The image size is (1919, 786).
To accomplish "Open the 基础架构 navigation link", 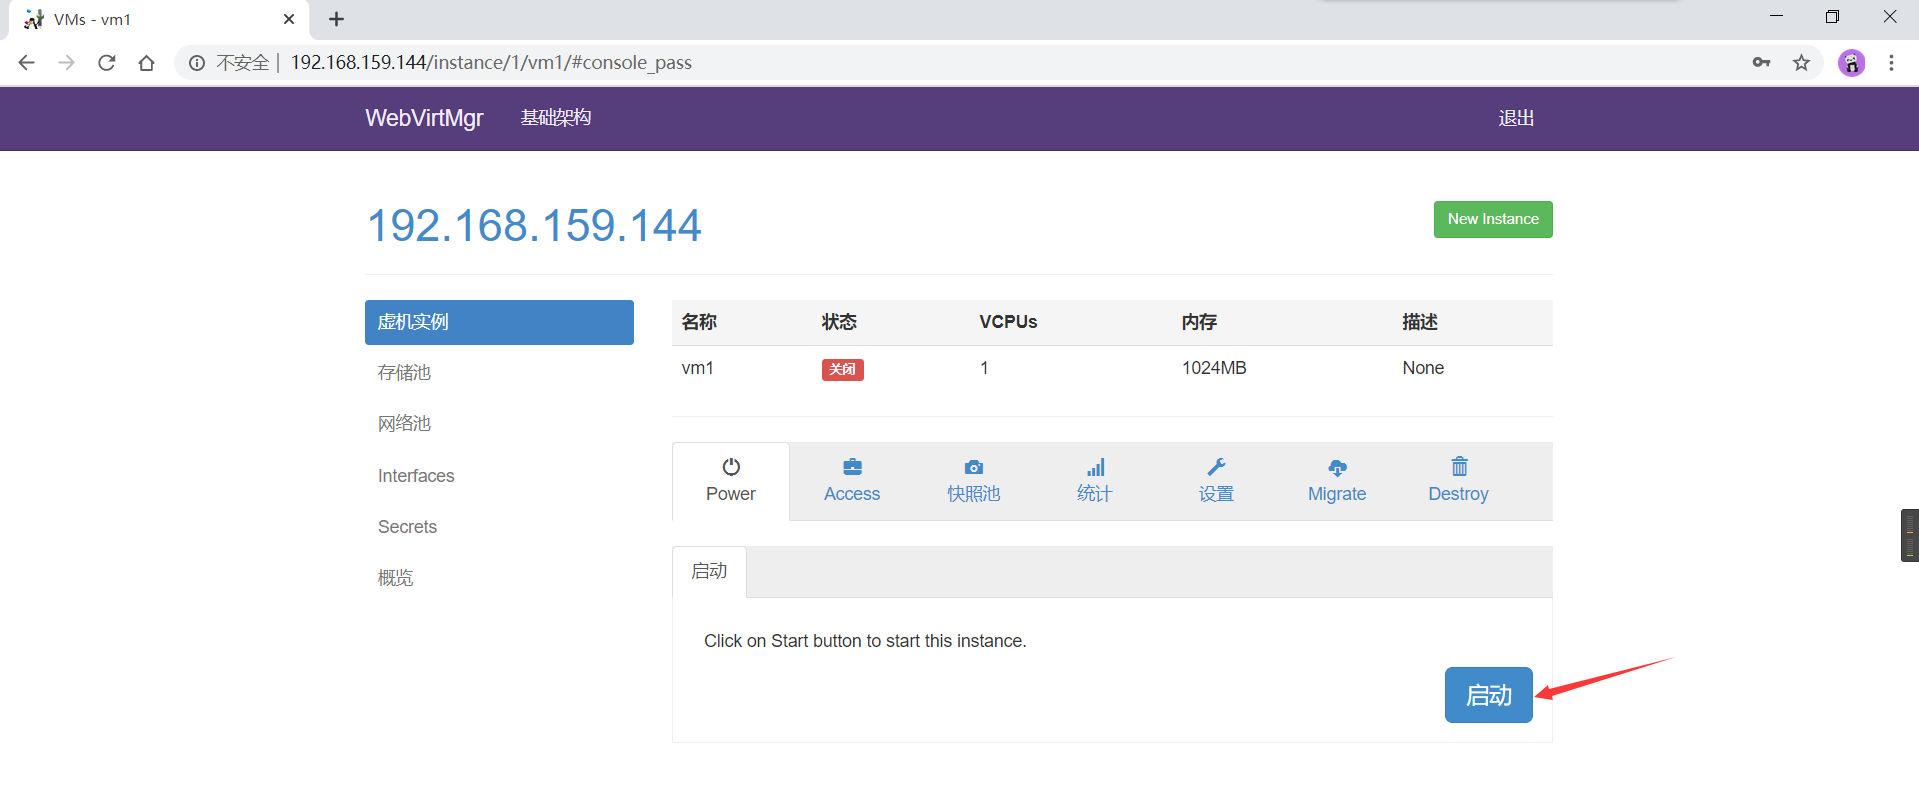I will point(556,118).
